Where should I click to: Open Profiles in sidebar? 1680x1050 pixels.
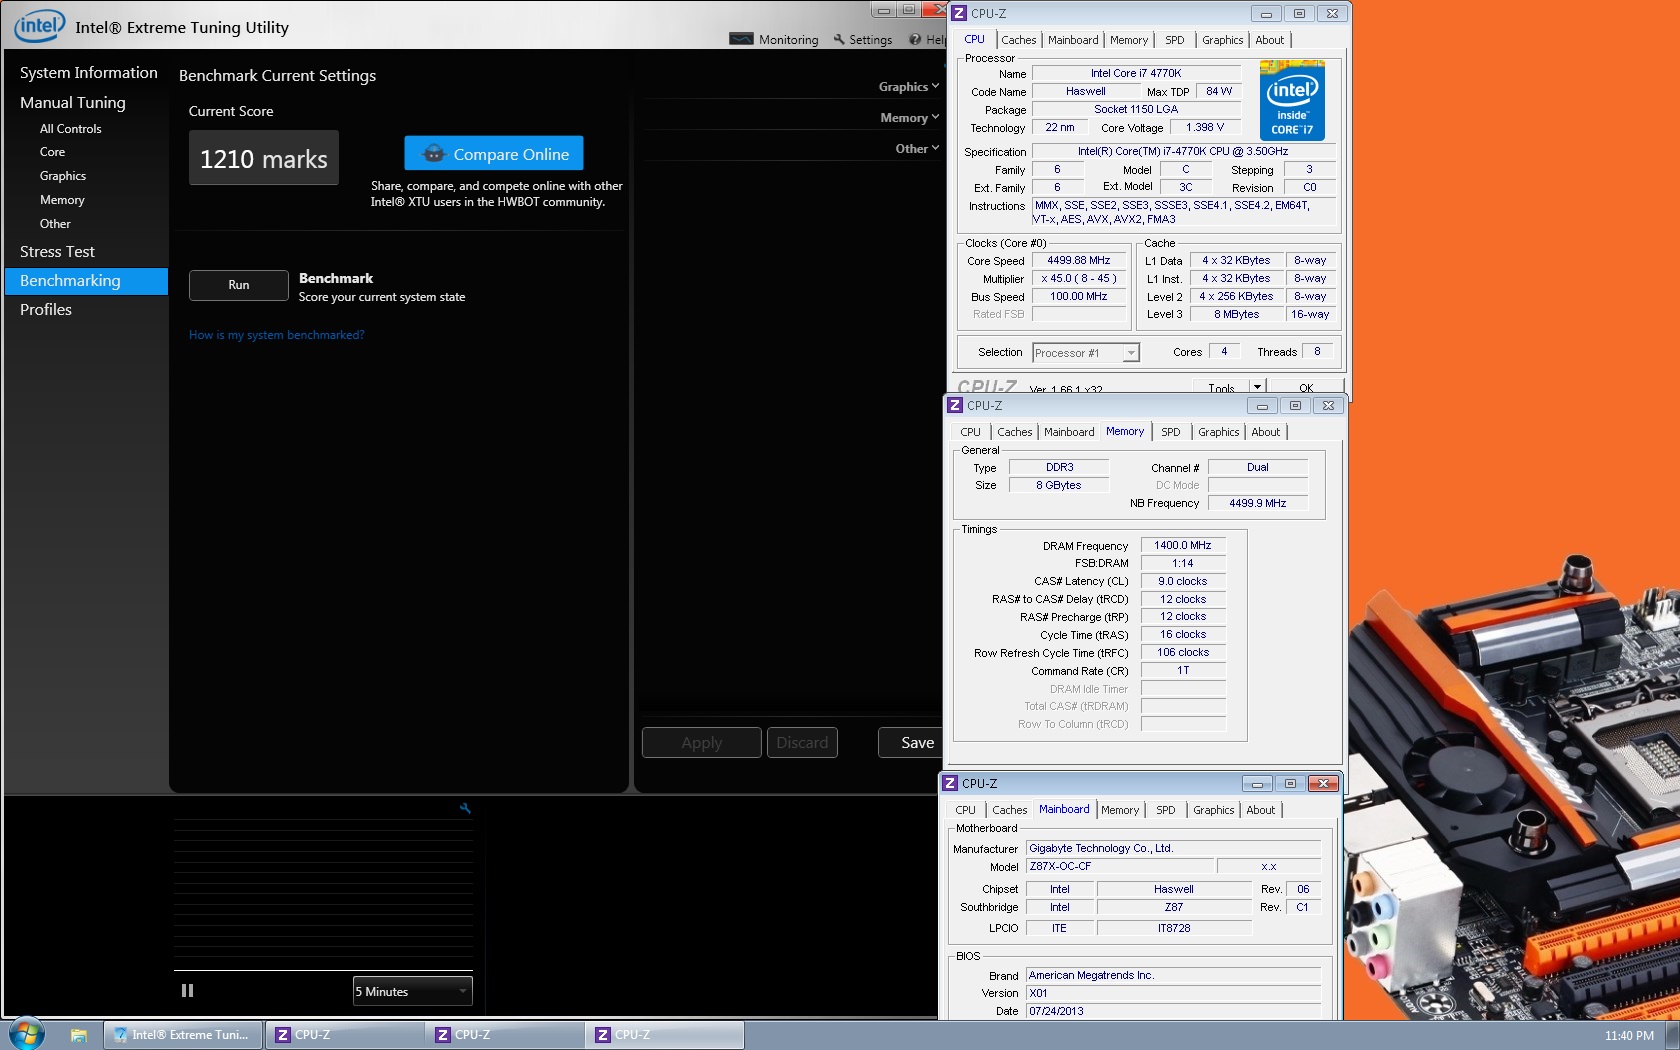pyautogui.click(x=46, y=310)
